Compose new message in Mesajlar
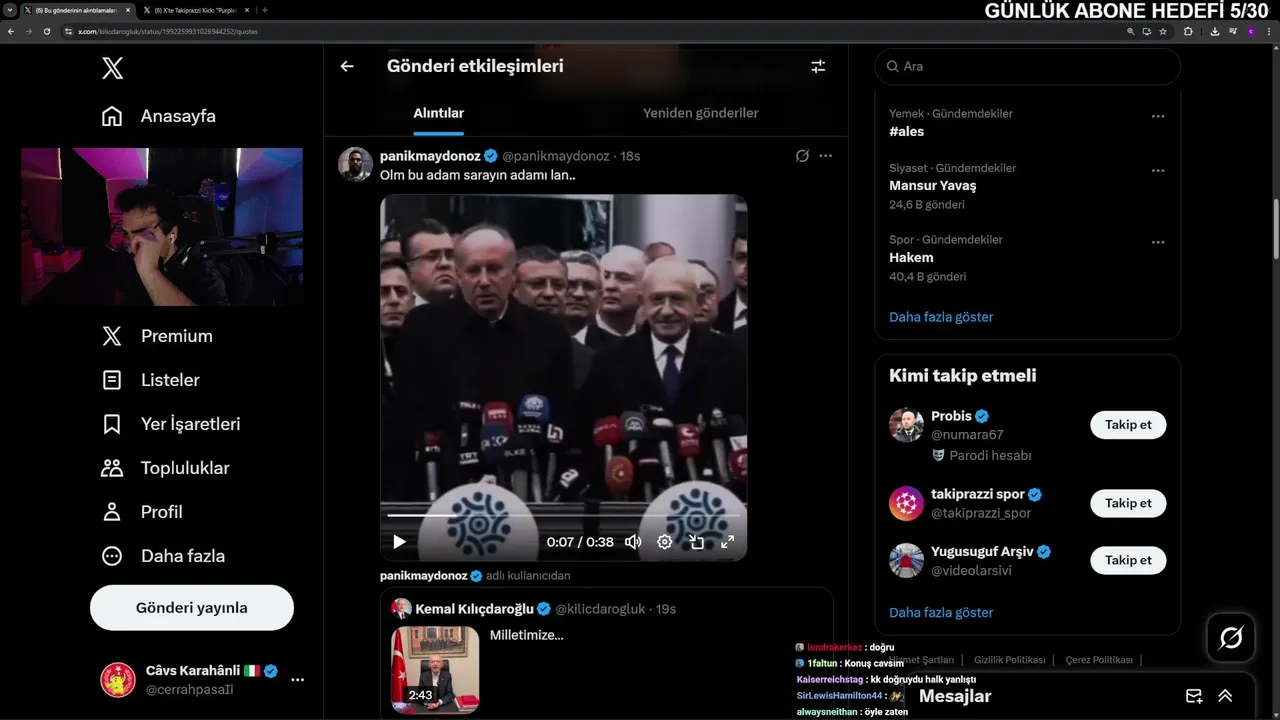 (1194, 696)
